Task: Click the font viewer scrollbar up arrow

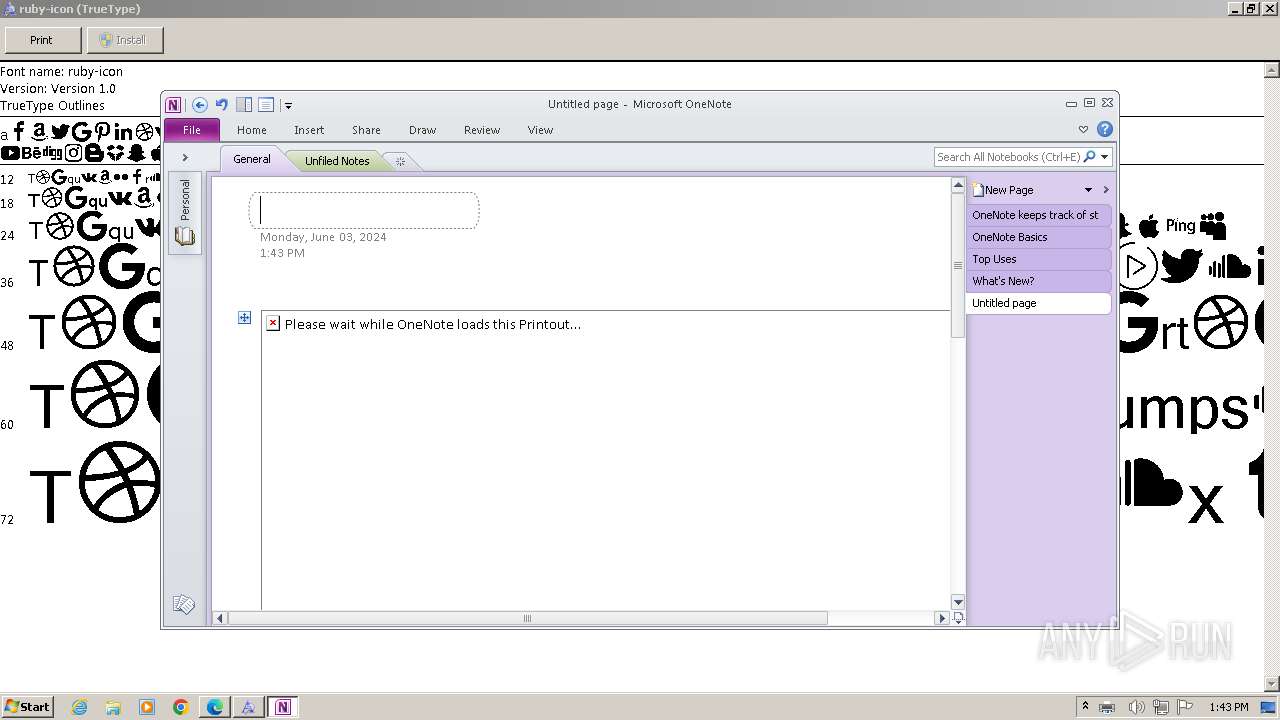Action: click(x=1272, y=70)
